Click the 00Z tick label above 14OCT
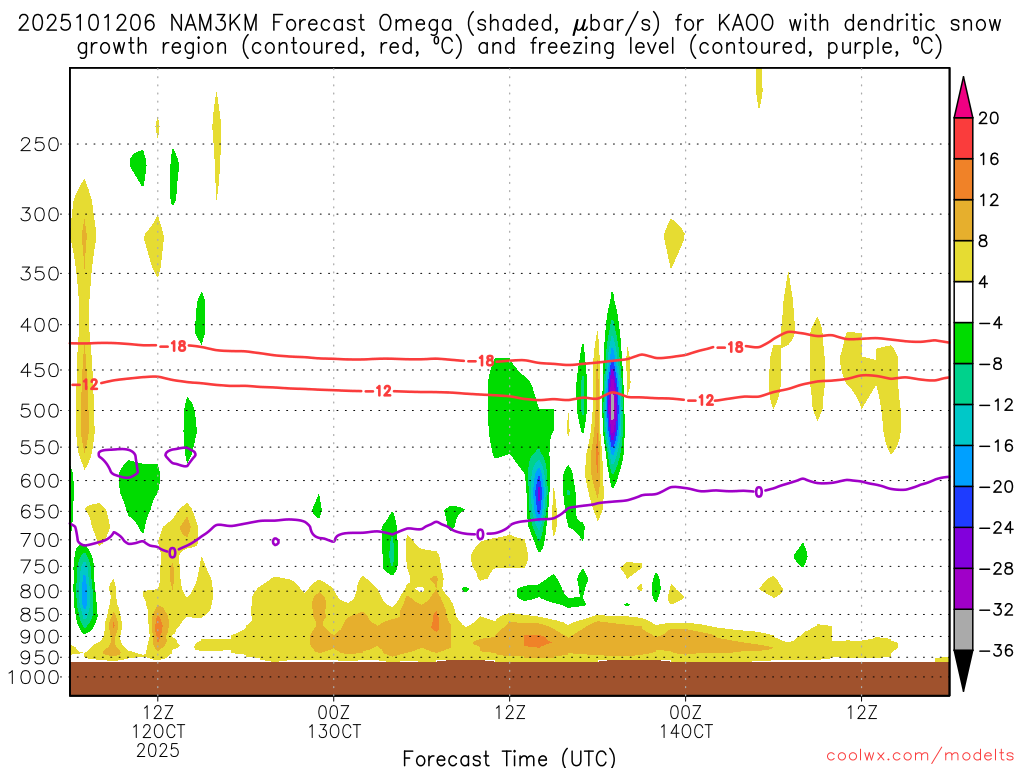 tap(686, 711)
